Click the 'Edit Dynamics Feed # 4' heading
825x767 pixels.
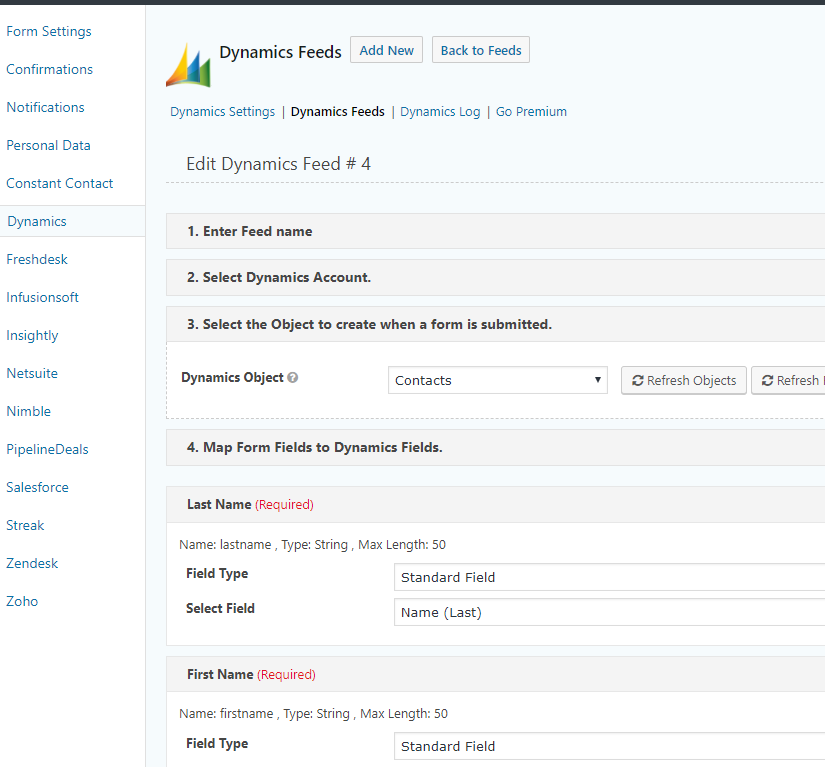(278, 164)
